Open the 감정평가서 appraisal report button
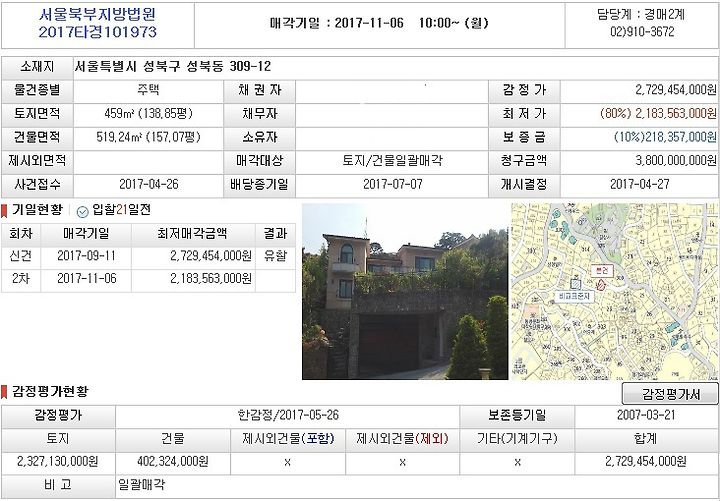Viewport: 720px width, 501px height. (670, 394)
